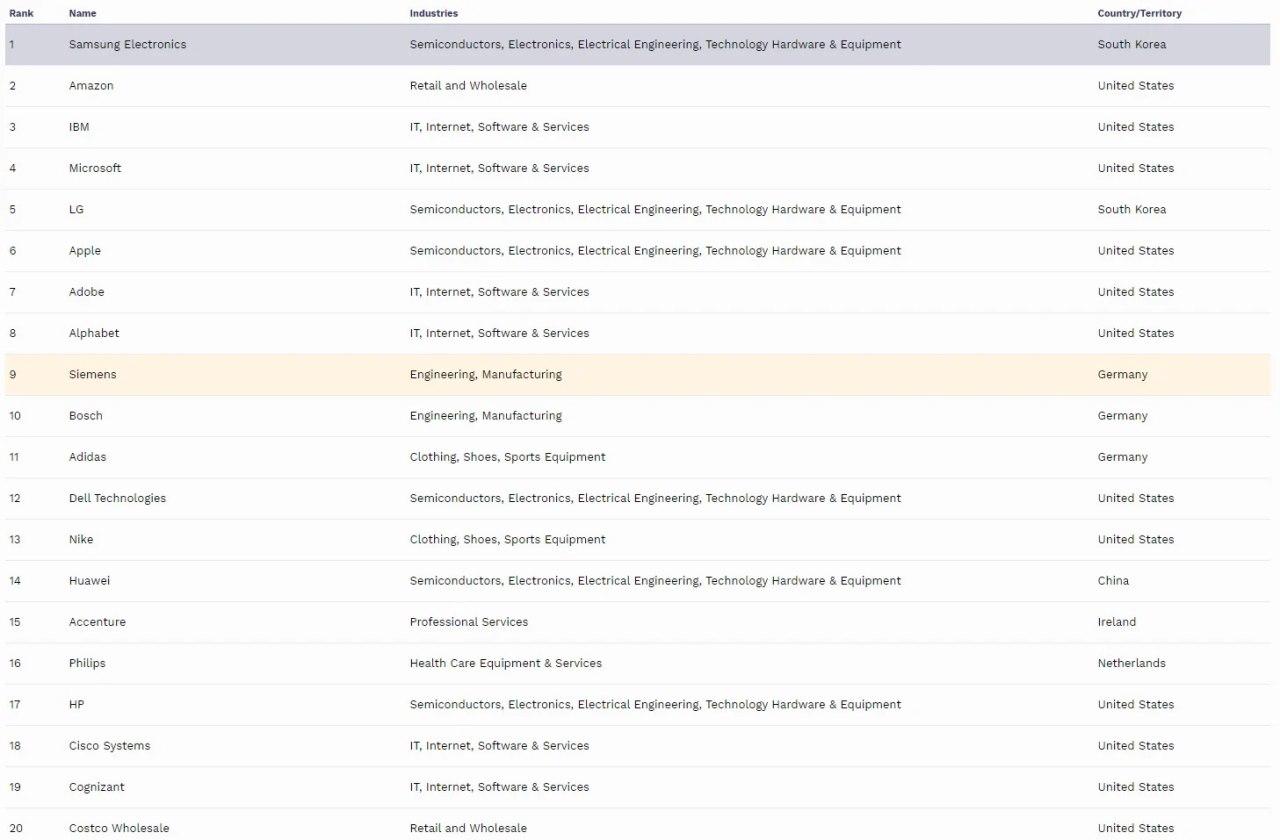Open the Samsung Electronics entry
Viewport: 1280px width, 840px height.
click(x=127, y=45)
